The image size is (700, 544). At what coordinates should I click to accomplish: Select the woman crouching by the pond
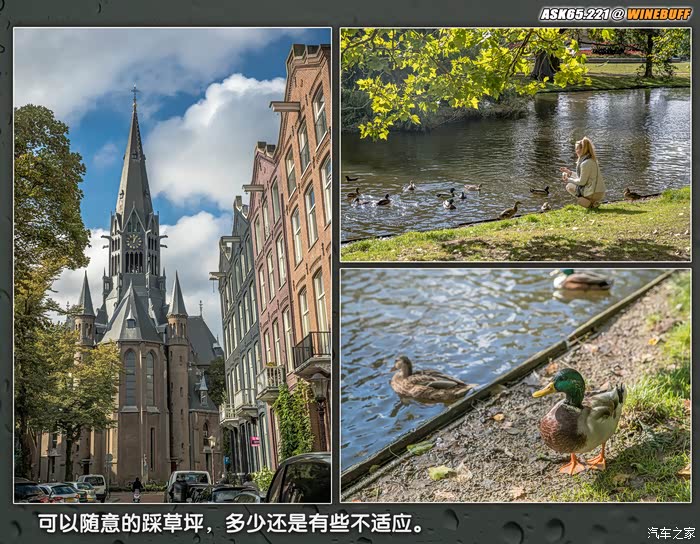585,173
